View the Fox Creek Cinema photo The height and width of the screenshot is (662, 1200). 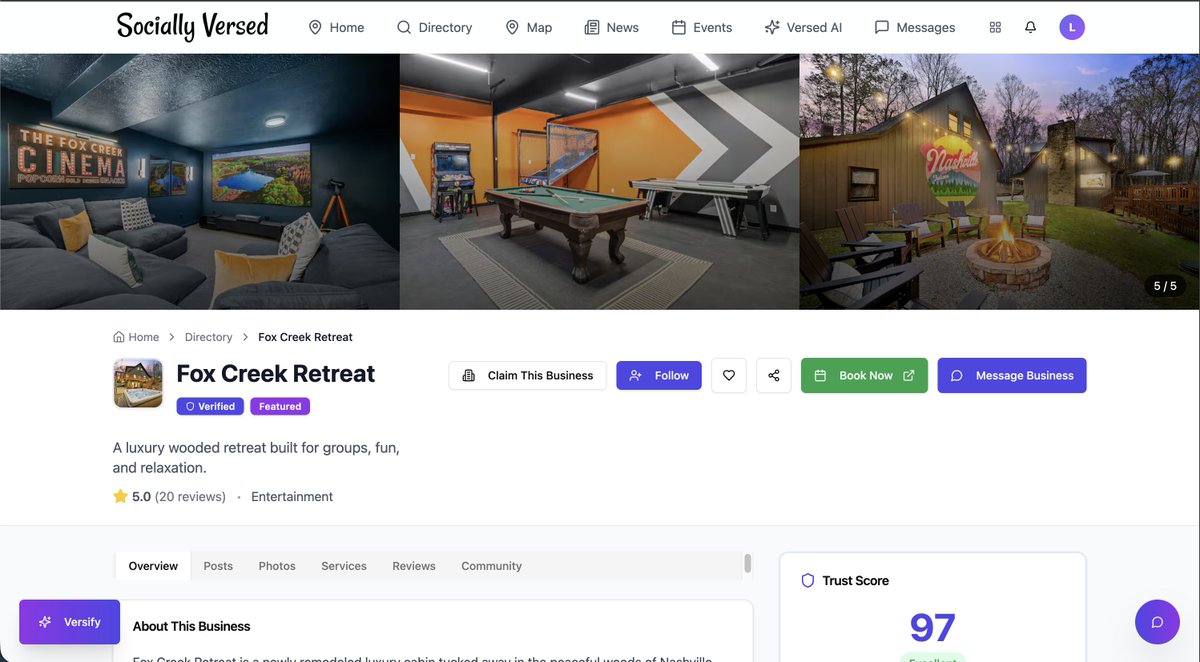click(x=200, y=181)
